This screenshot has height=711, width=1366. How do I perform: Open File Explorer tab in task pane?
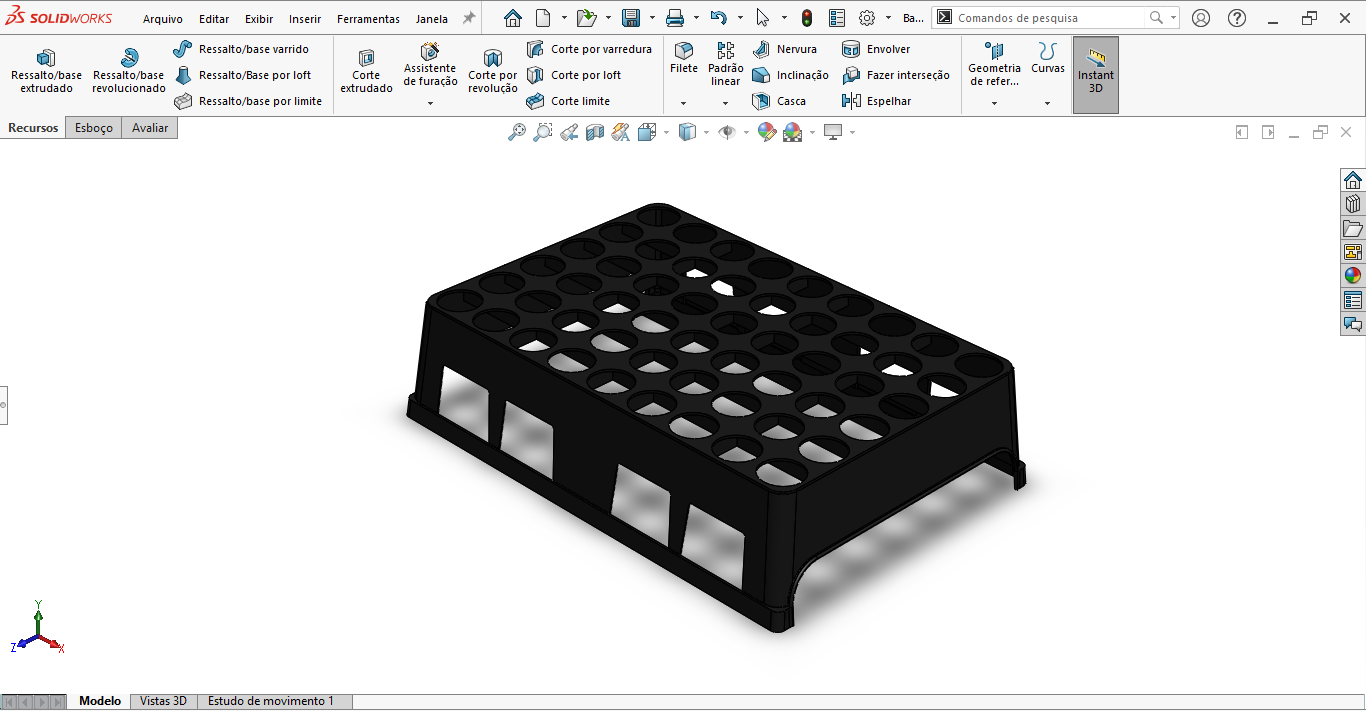[x=1353, y=228]
